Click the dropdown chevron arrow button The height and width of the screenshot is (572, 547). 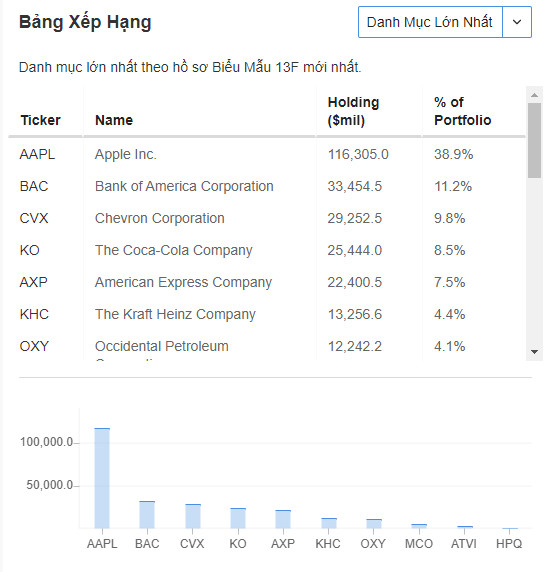[x=517, y=22]
